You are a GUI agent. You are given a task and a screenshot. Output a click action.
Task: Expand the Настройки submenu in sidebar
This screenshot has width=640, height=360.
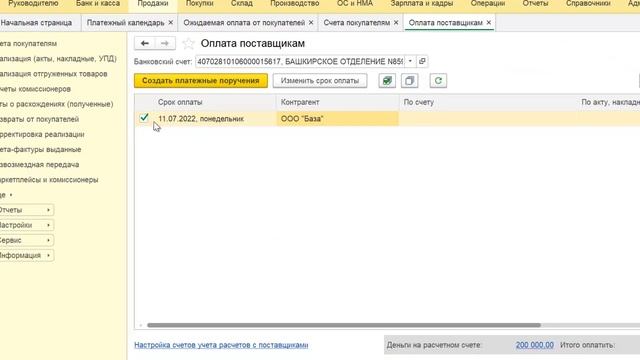(26, 225)
